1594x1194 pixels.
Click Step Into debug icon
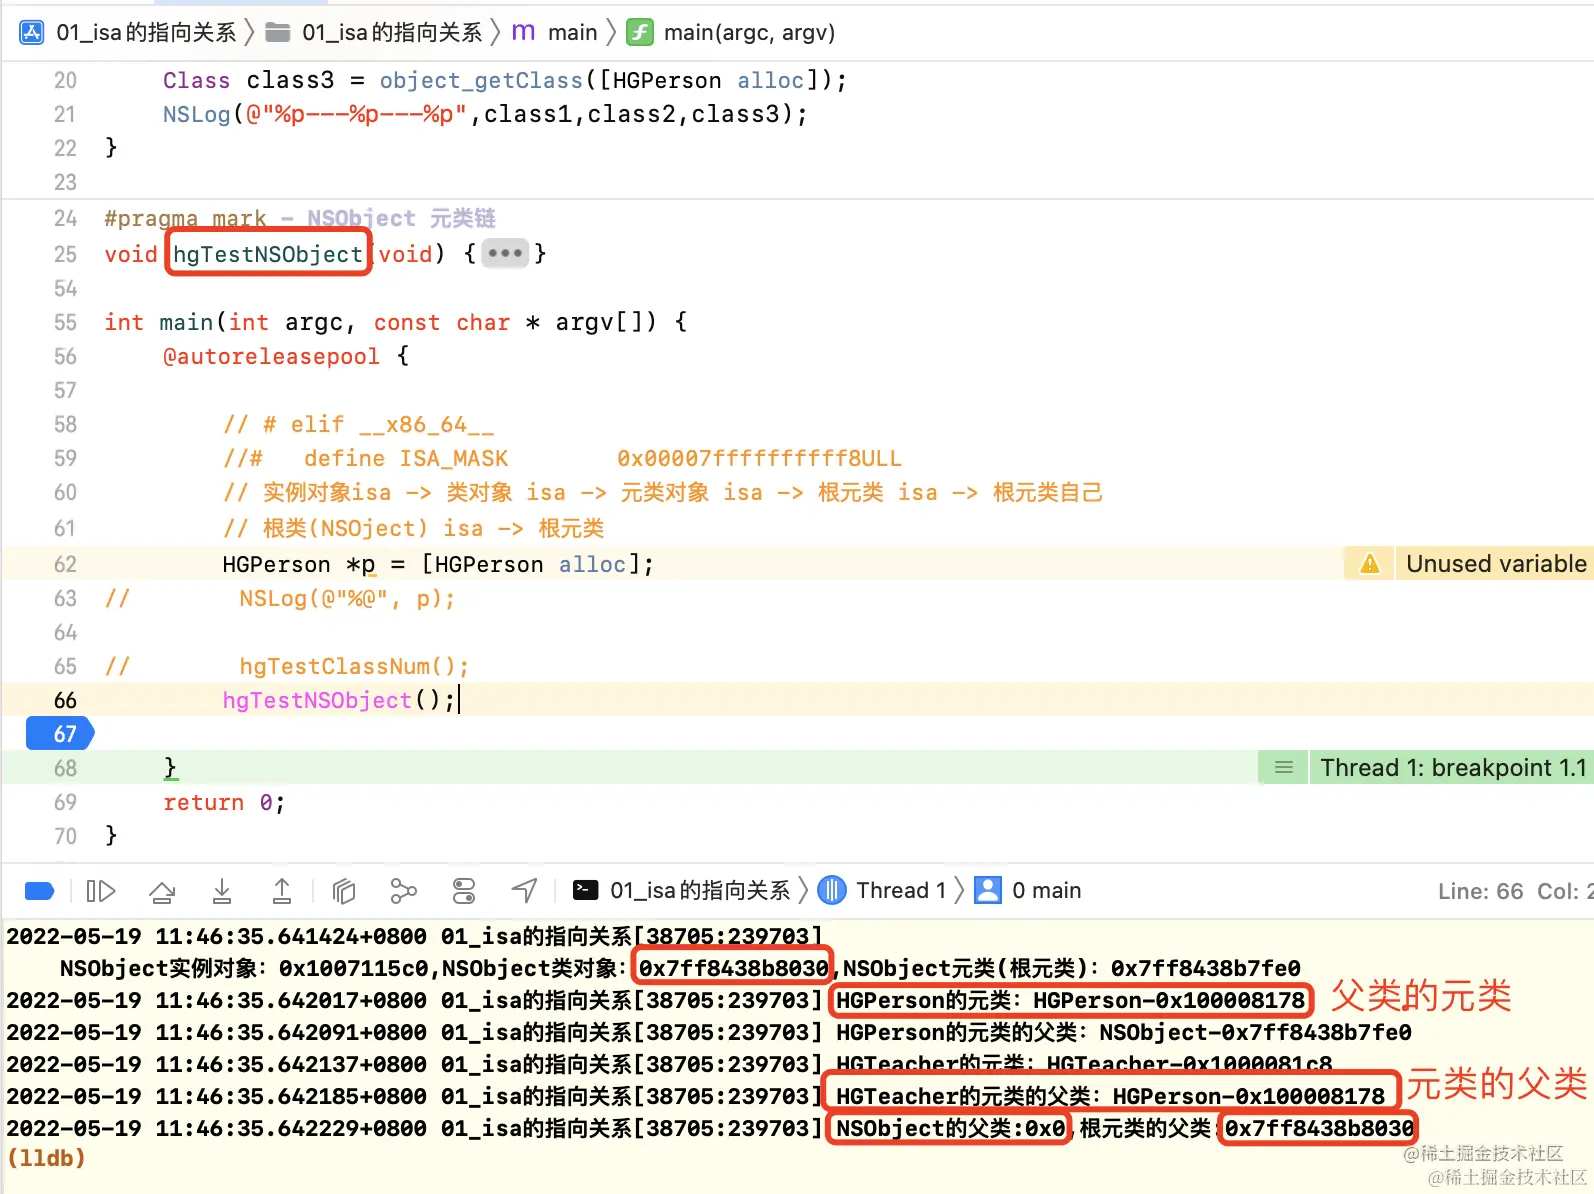pos(222,891)
